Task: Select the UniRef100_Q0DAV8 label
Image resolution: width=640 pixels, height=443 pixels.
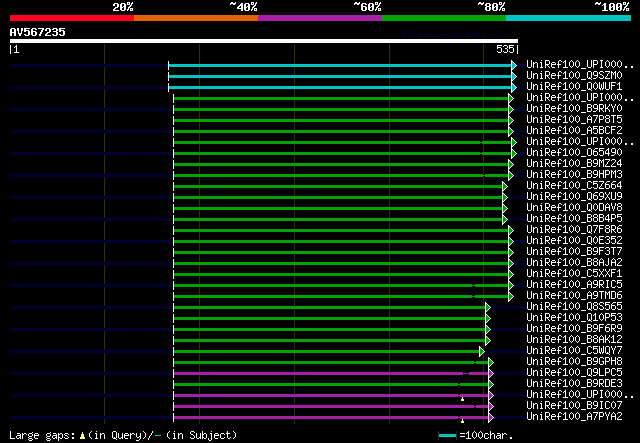Action: pos(574,208)
